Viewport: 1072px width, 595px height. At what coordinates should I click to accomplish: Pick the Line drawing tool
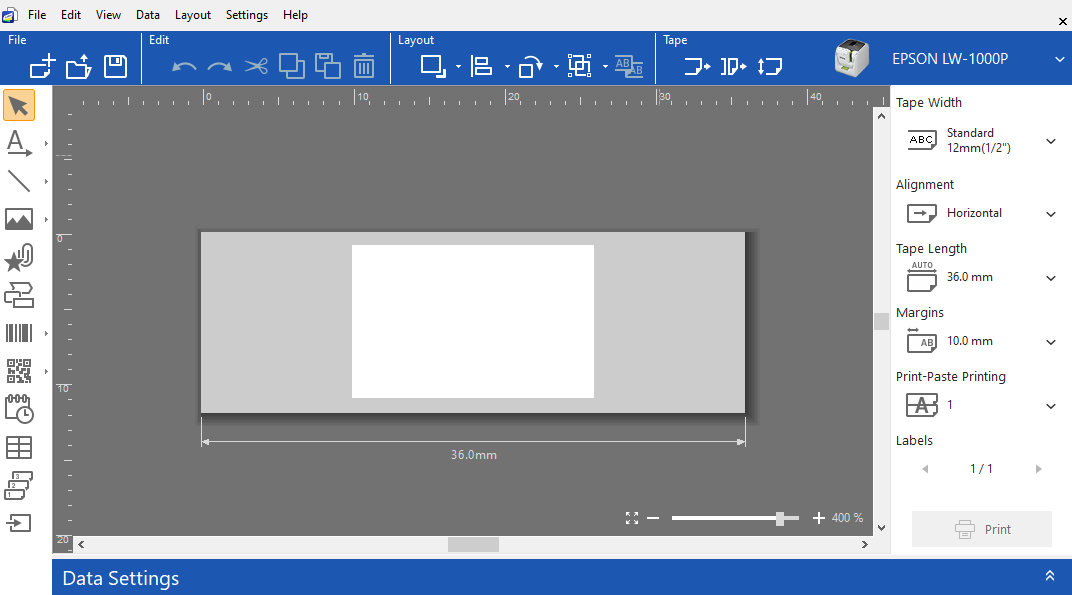pos(18,181)
